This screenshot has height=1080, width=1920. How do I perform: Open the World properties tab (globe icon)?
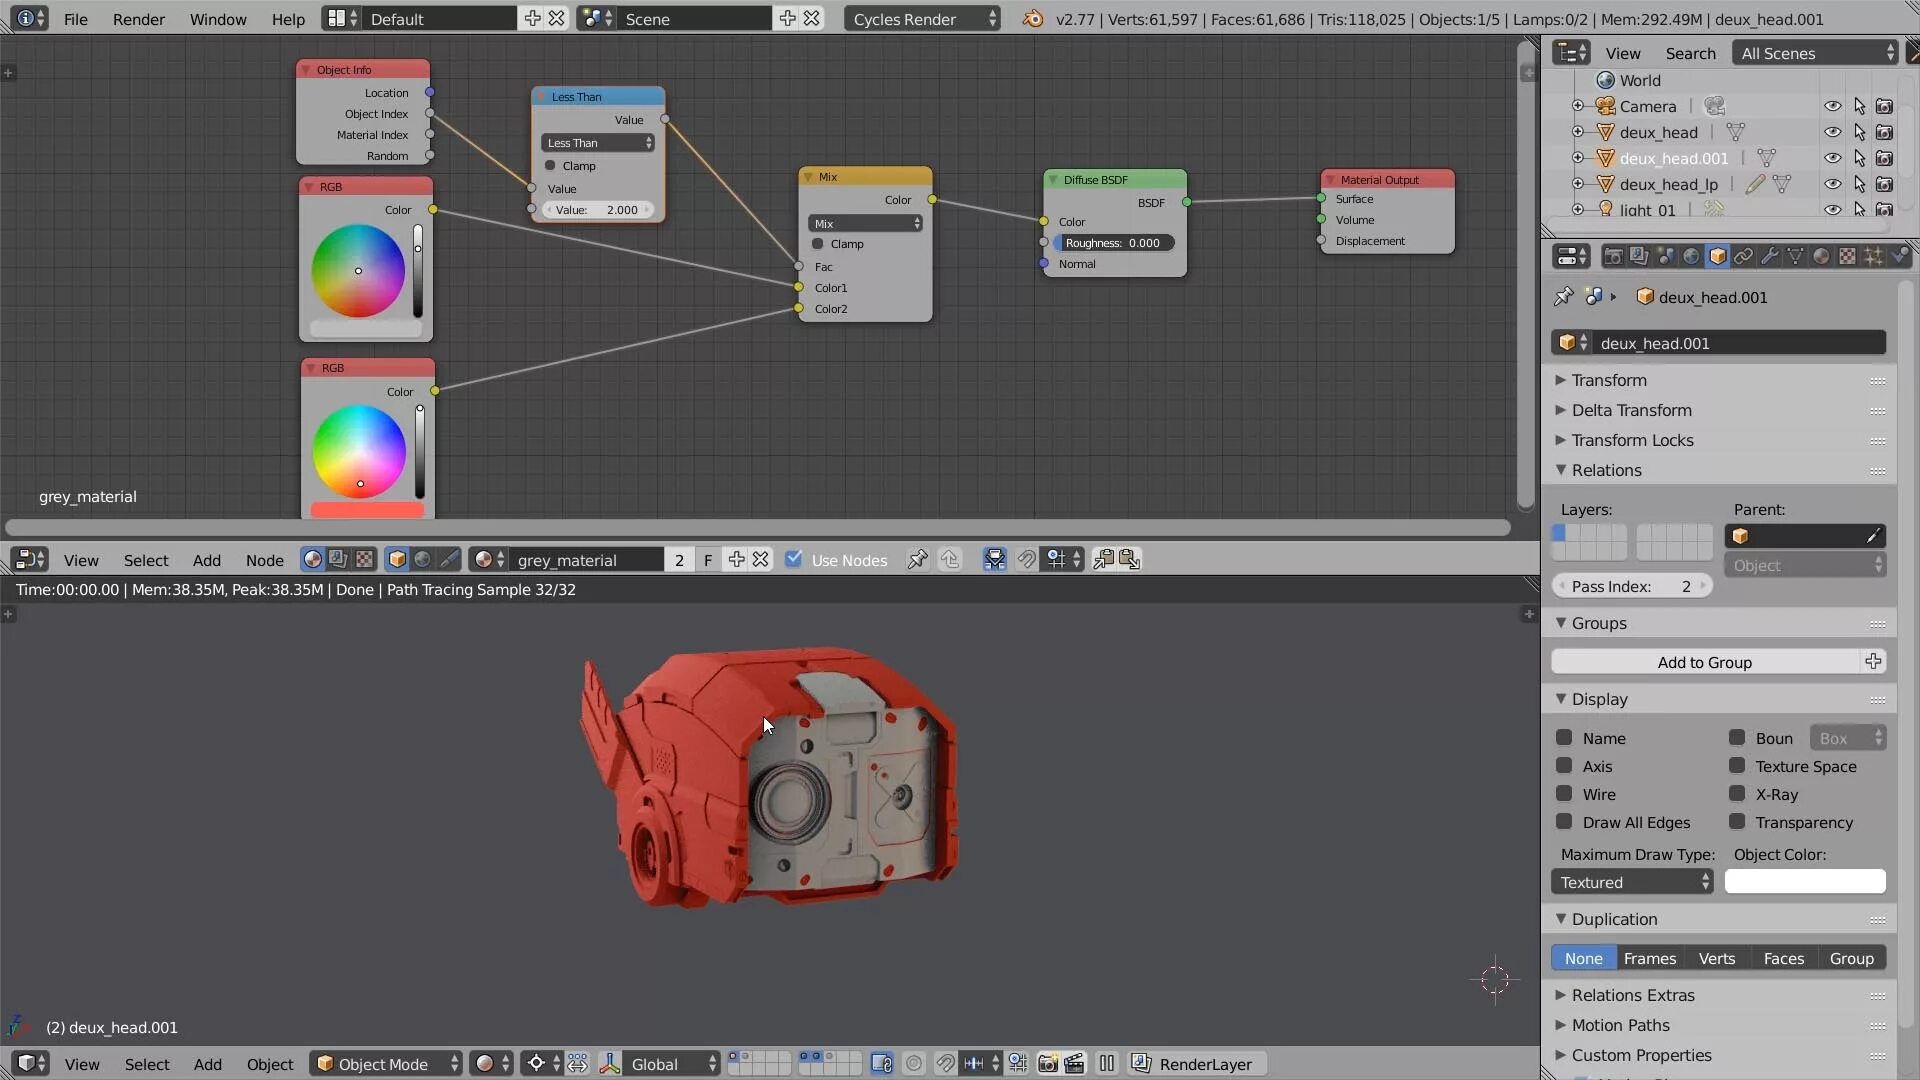(x=1691, y=257)
